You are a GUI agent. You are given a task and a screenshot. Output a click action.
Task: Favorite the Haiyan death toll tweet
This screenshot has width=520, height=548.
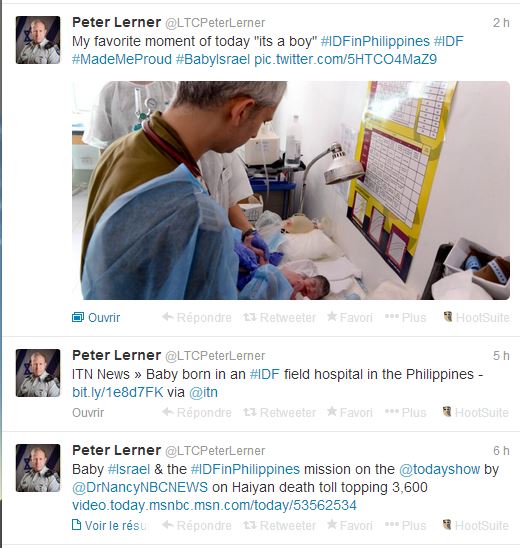tap(350, 525)
